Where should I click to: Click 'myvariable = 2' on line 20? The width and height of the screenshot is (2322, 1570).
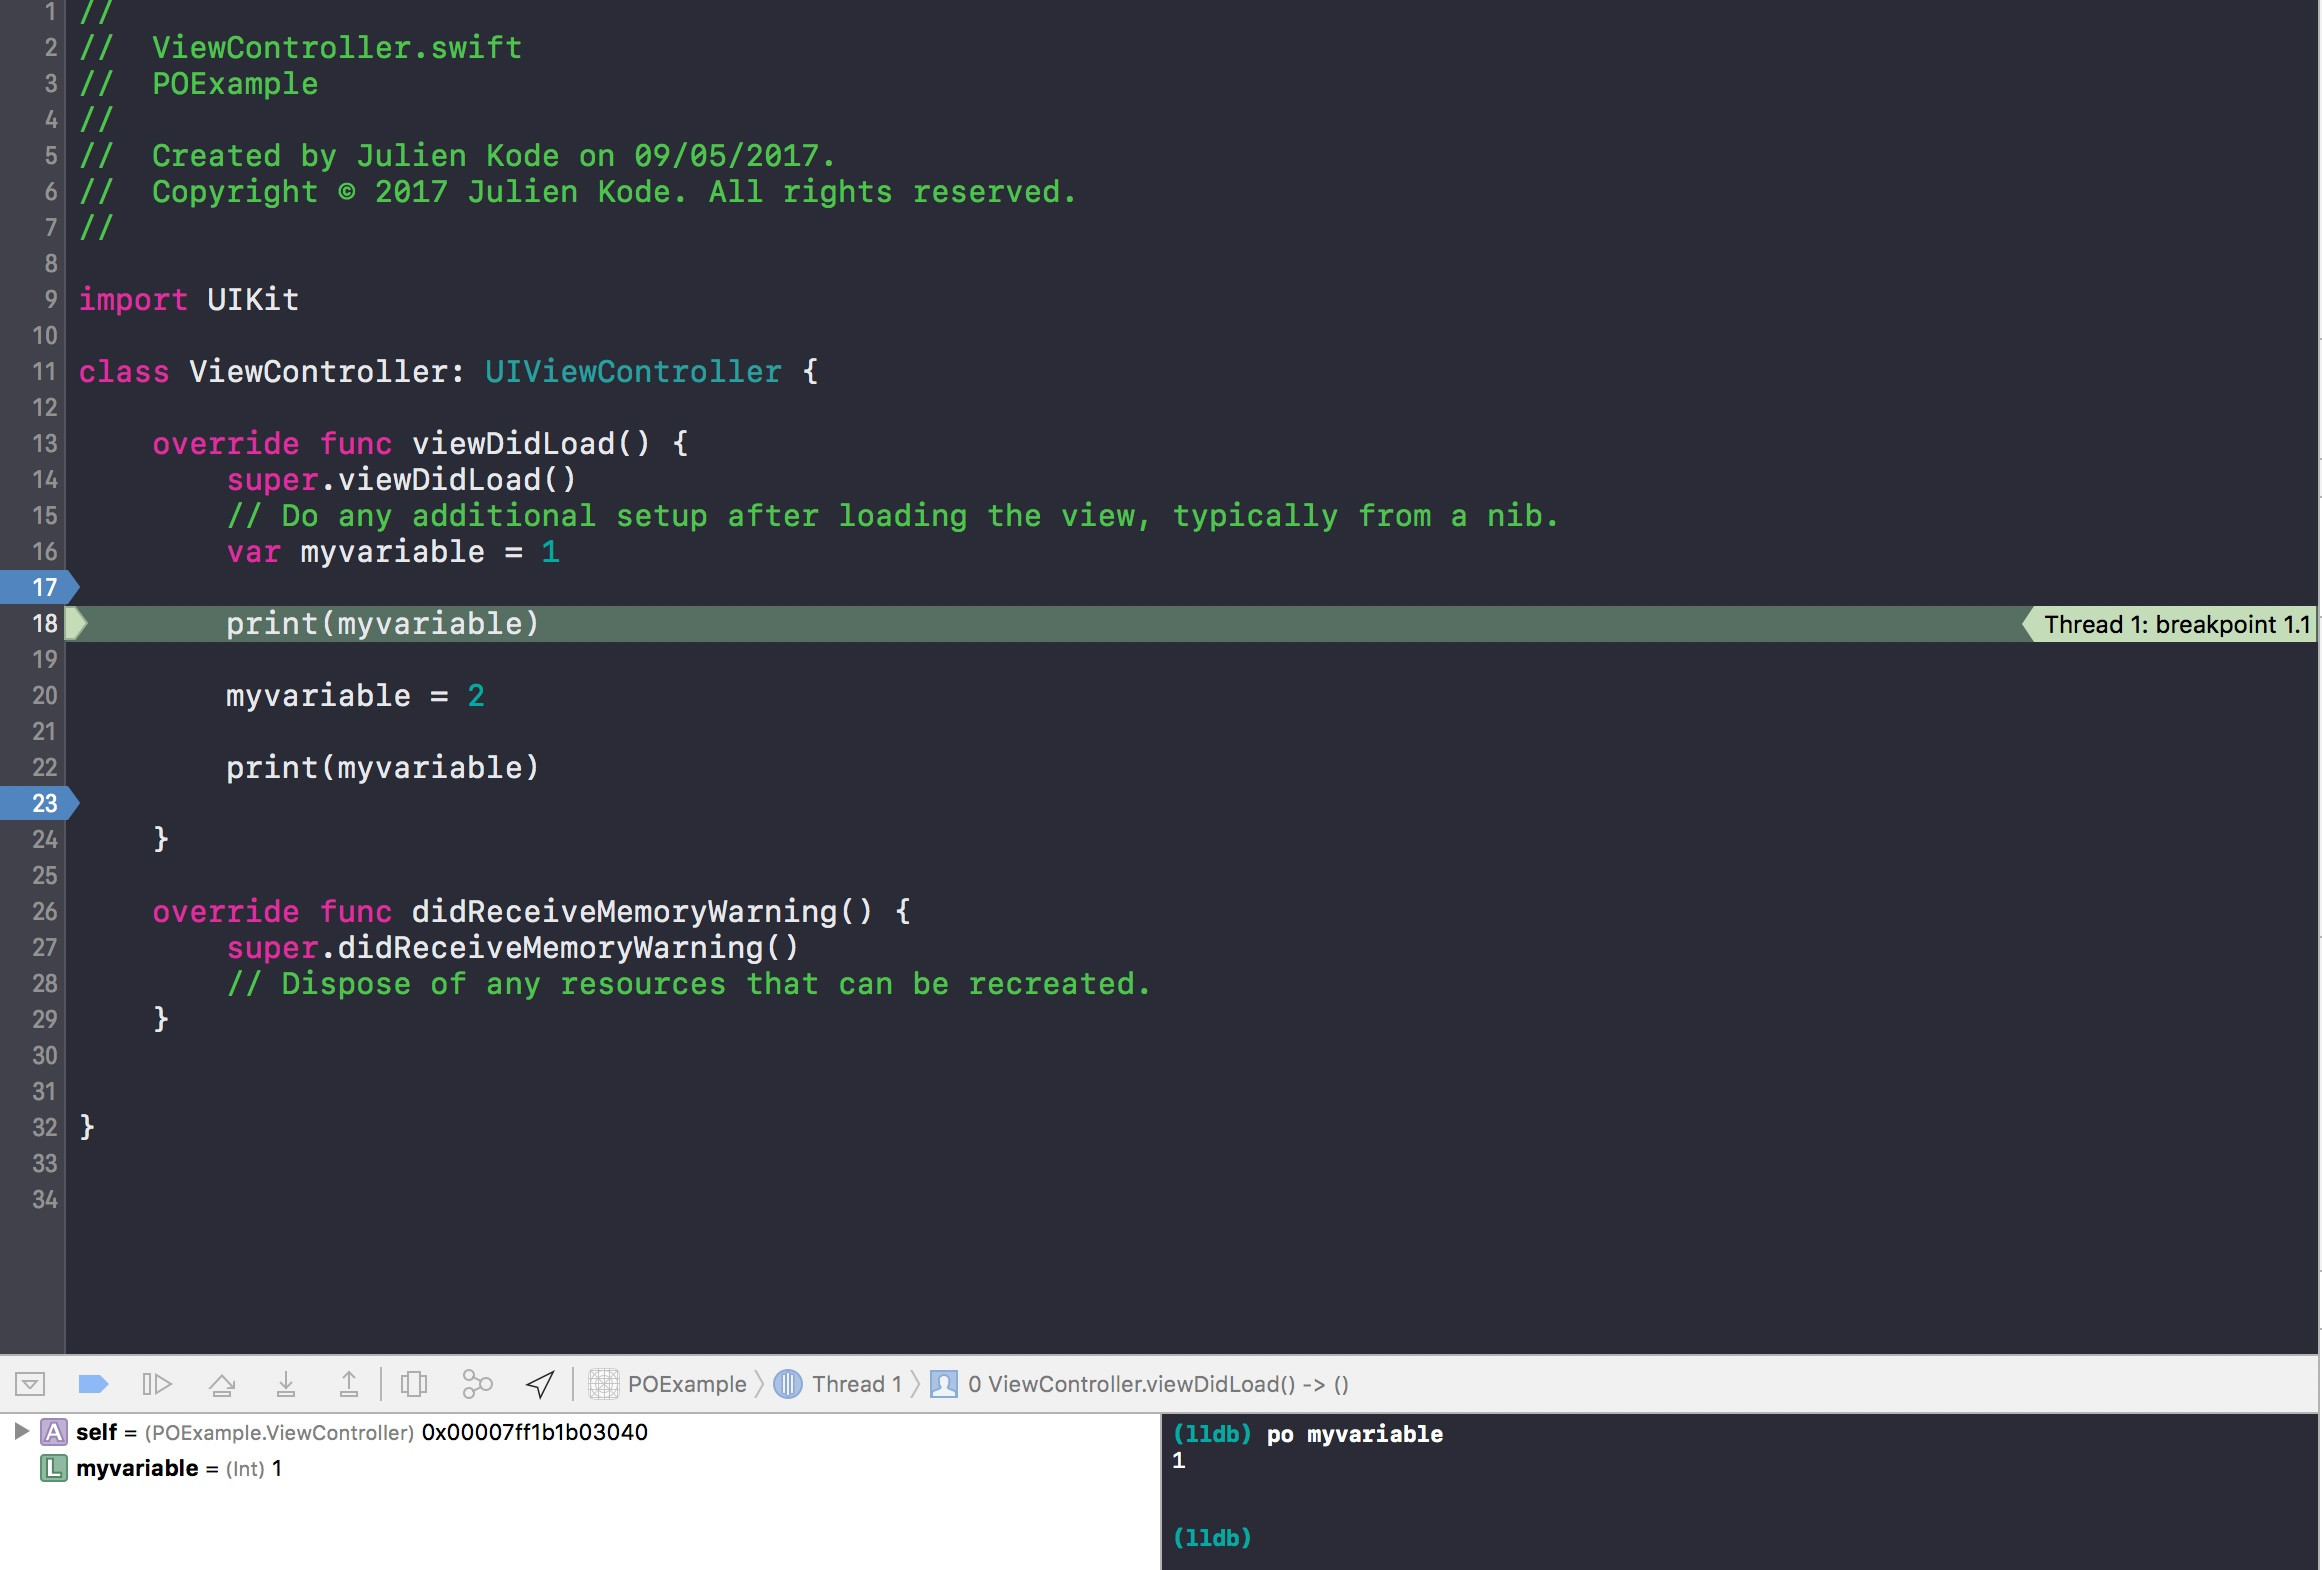(x=355, y=695)
